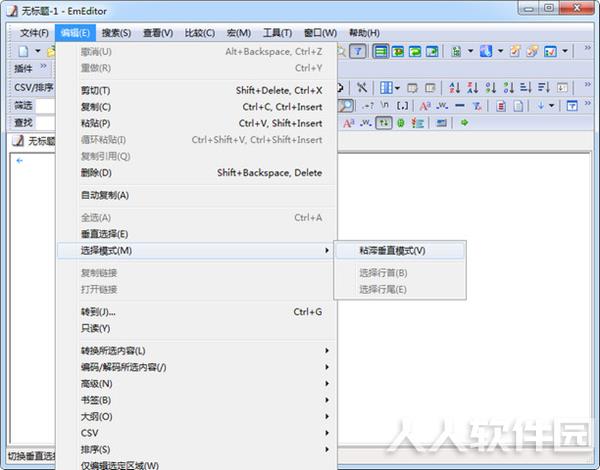Image resolution: width=600 pixels, height=470 pixels.
Task: Expand 书签(B) submenu
Action: pyautogui.click(x=196, y=400)
